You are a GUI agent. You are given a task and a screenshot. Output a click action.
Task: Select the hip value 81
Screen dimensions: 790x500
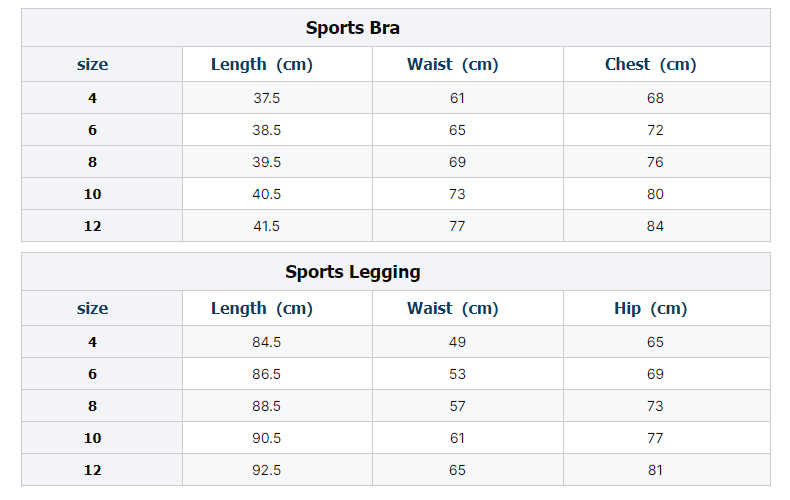655,470
